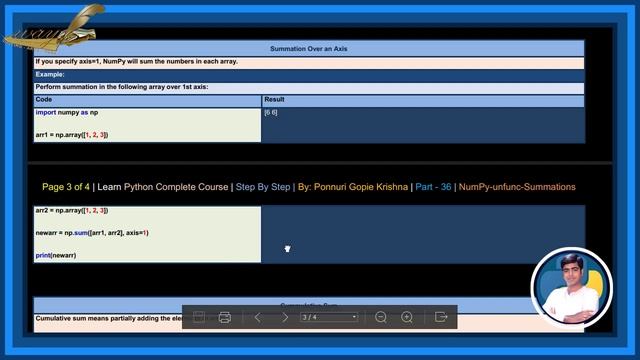Go to next page with right arrow
This screenshot has height=360, width=640.
[x=285, y=317]
